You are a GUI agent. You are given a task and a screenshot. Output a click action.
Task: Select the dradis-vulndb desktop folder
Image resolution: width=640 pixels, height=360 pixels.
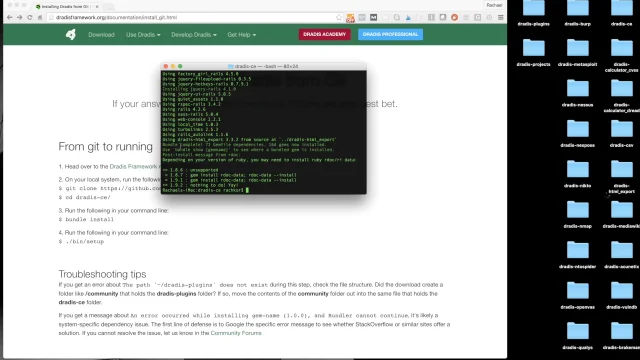[622, 295]
